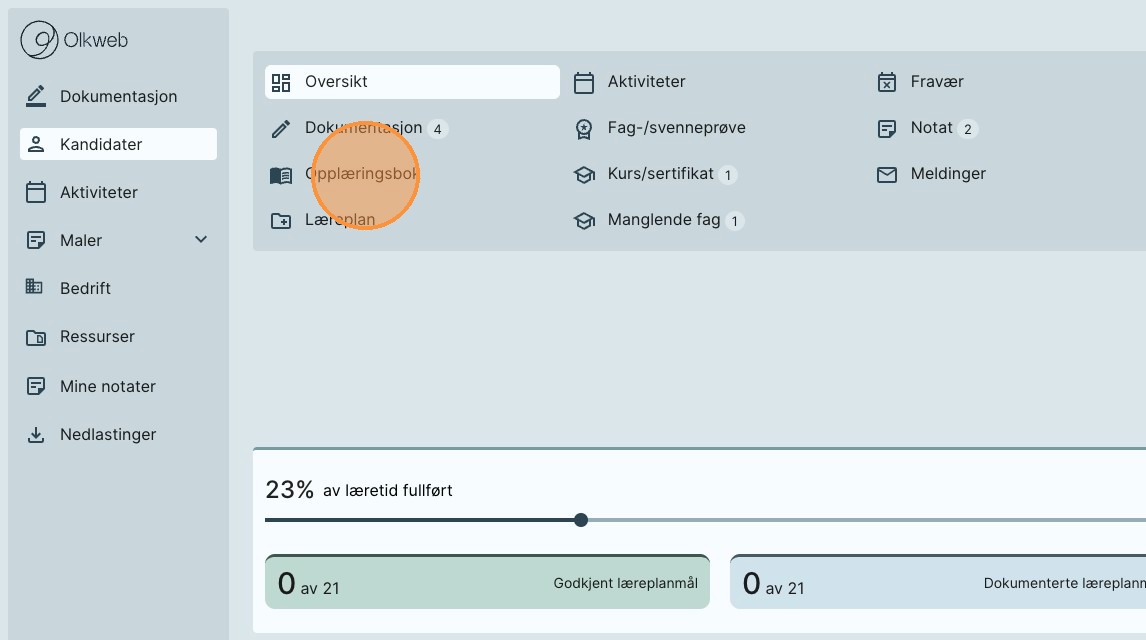Open the Manglende fag link
The image size is (1146, 640).
click(663, 220)
